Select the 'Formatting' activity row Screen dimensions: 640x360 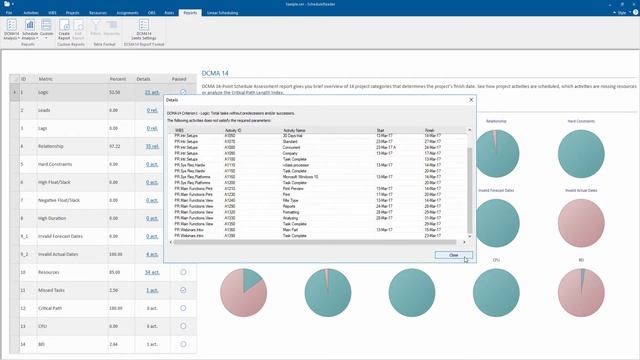(317, 212)
